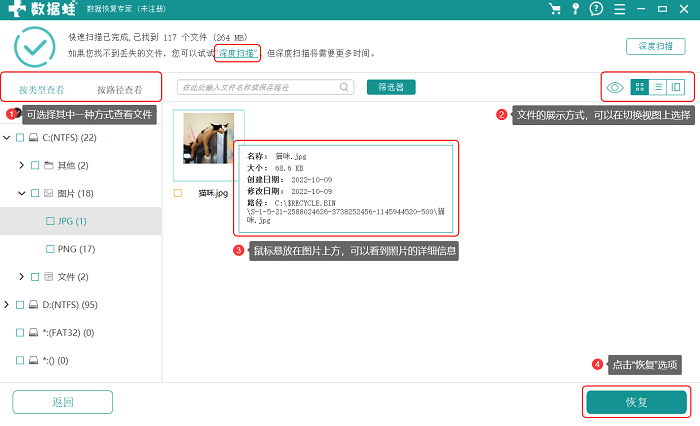Switch to thumbnail grid view
This screenshot has height=426, width=700.
[639, 87]
